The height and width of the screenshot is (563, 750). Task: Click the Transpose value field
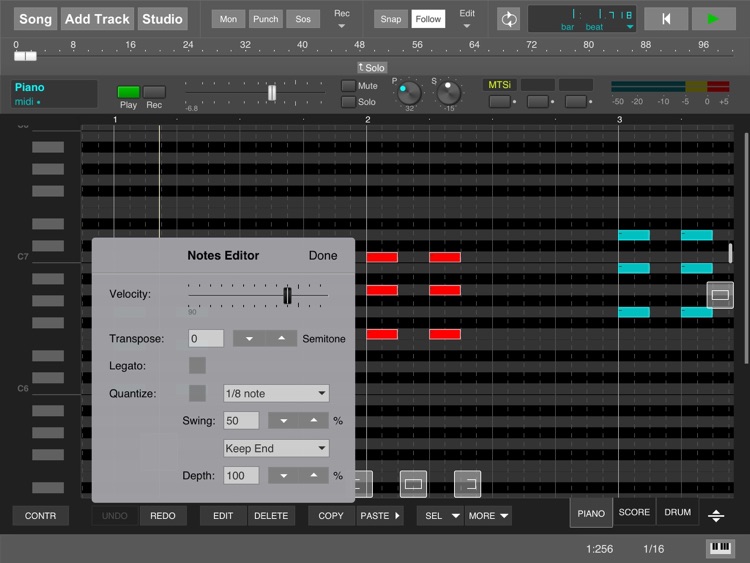click(206, 339)
